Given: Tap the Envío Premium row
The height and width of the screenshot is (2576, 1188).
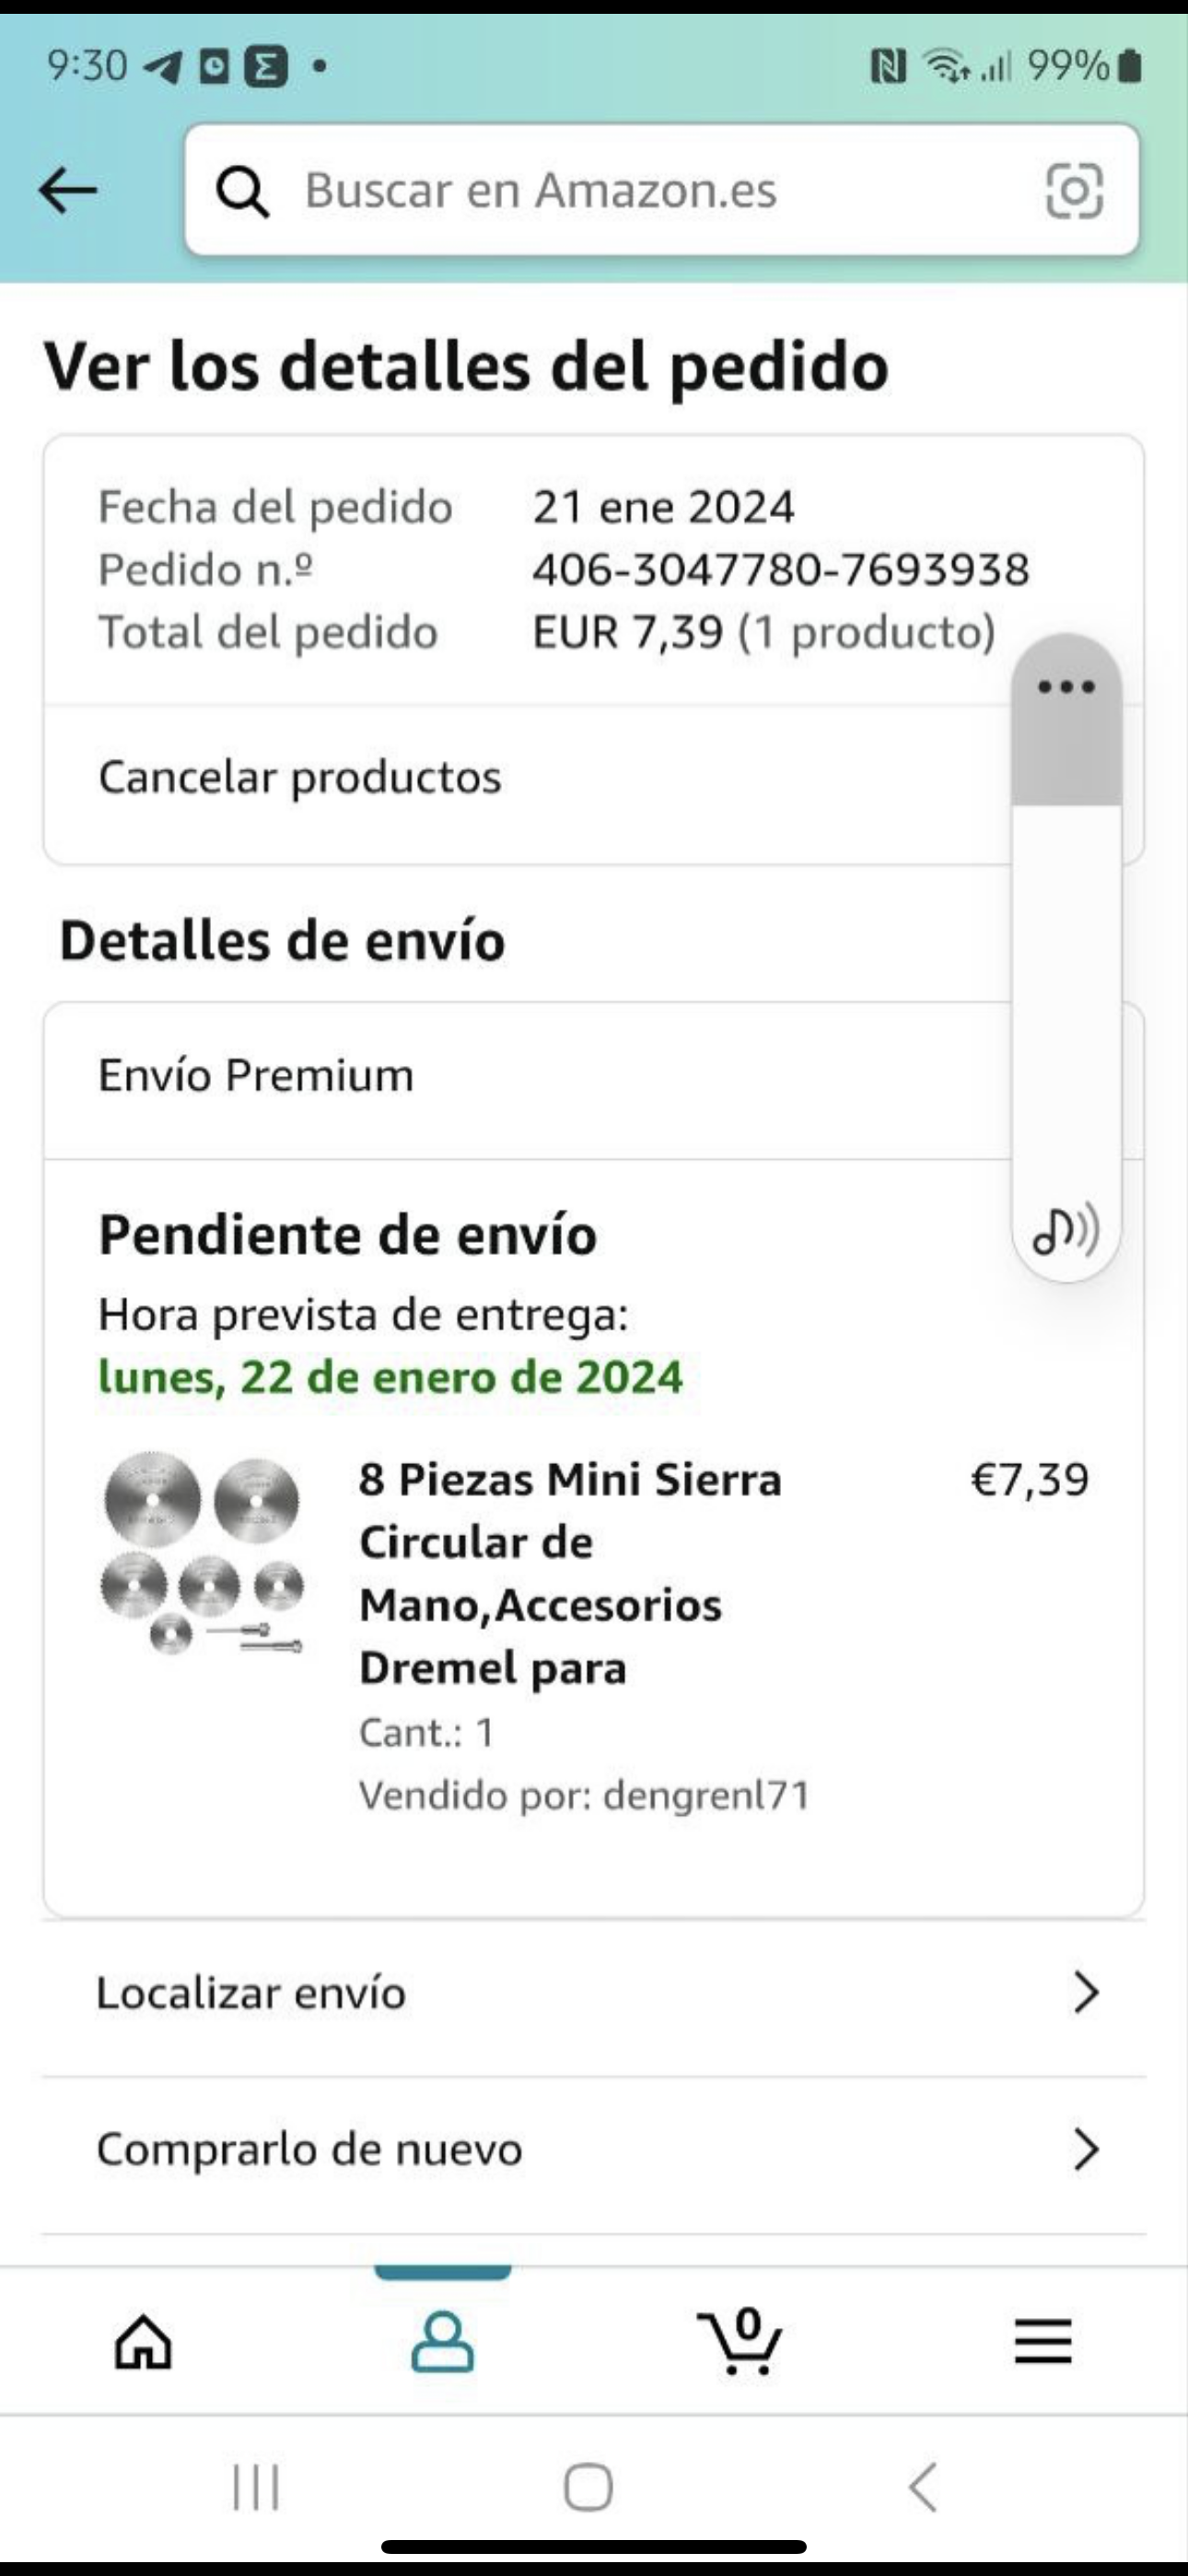Looking at the screenshot, I should tap(256, 1076).
